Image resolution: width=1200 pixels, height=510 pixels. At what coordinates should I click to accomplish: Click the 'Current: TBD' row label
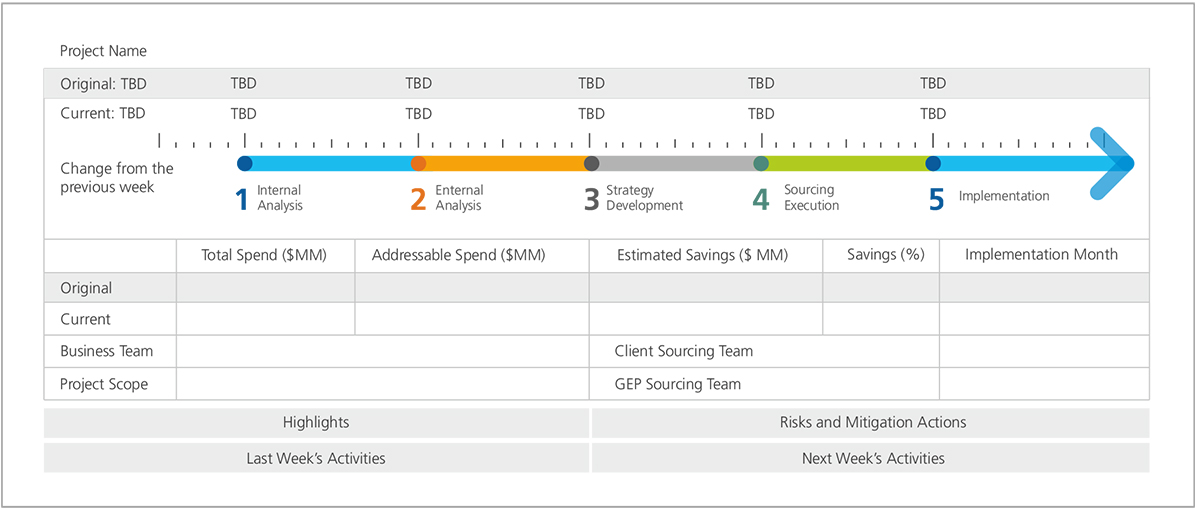tap(102, 113)
